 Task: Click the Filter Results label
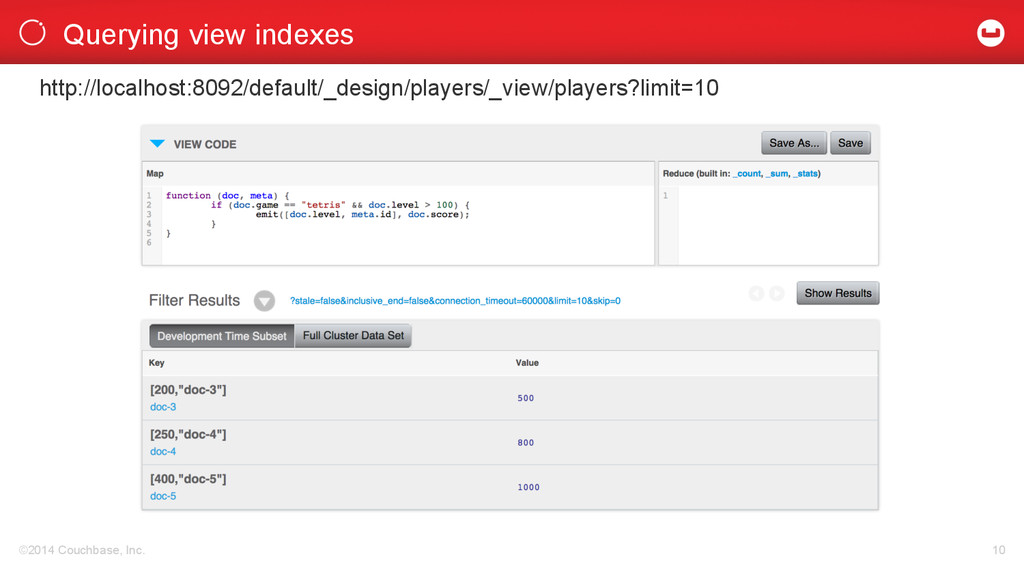pos(194,300)
